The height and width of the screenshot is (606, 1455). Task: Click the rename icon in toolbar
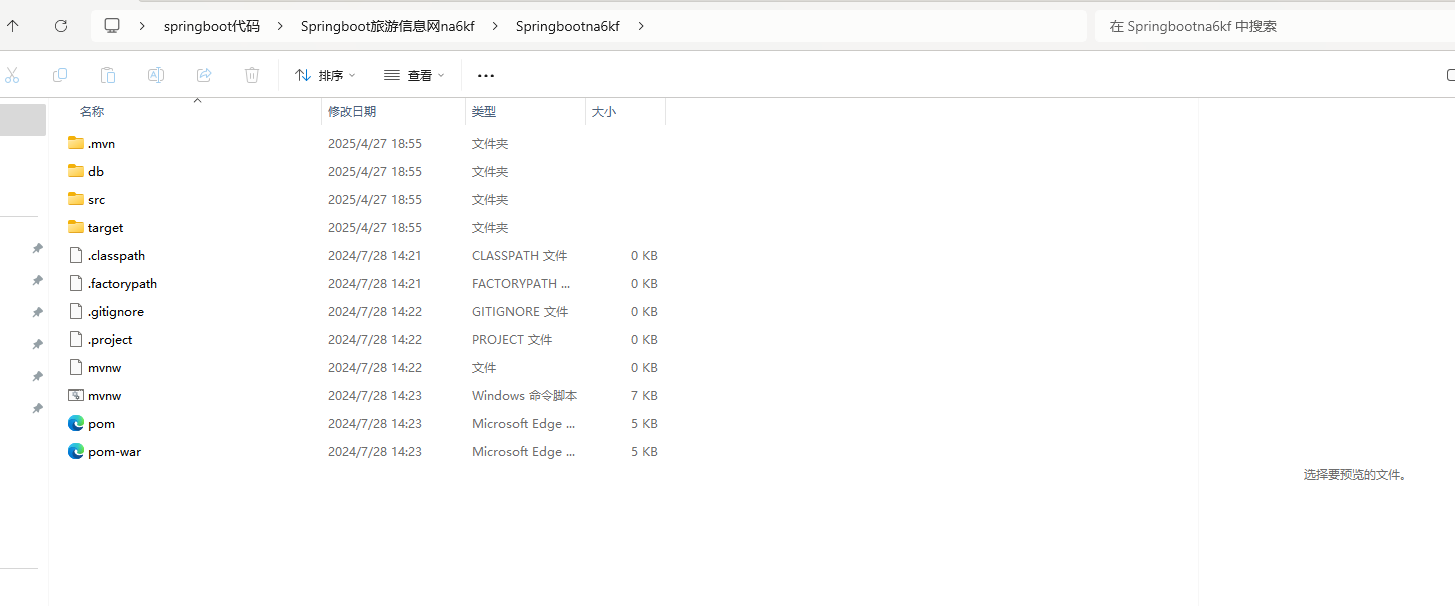(156, 75)
